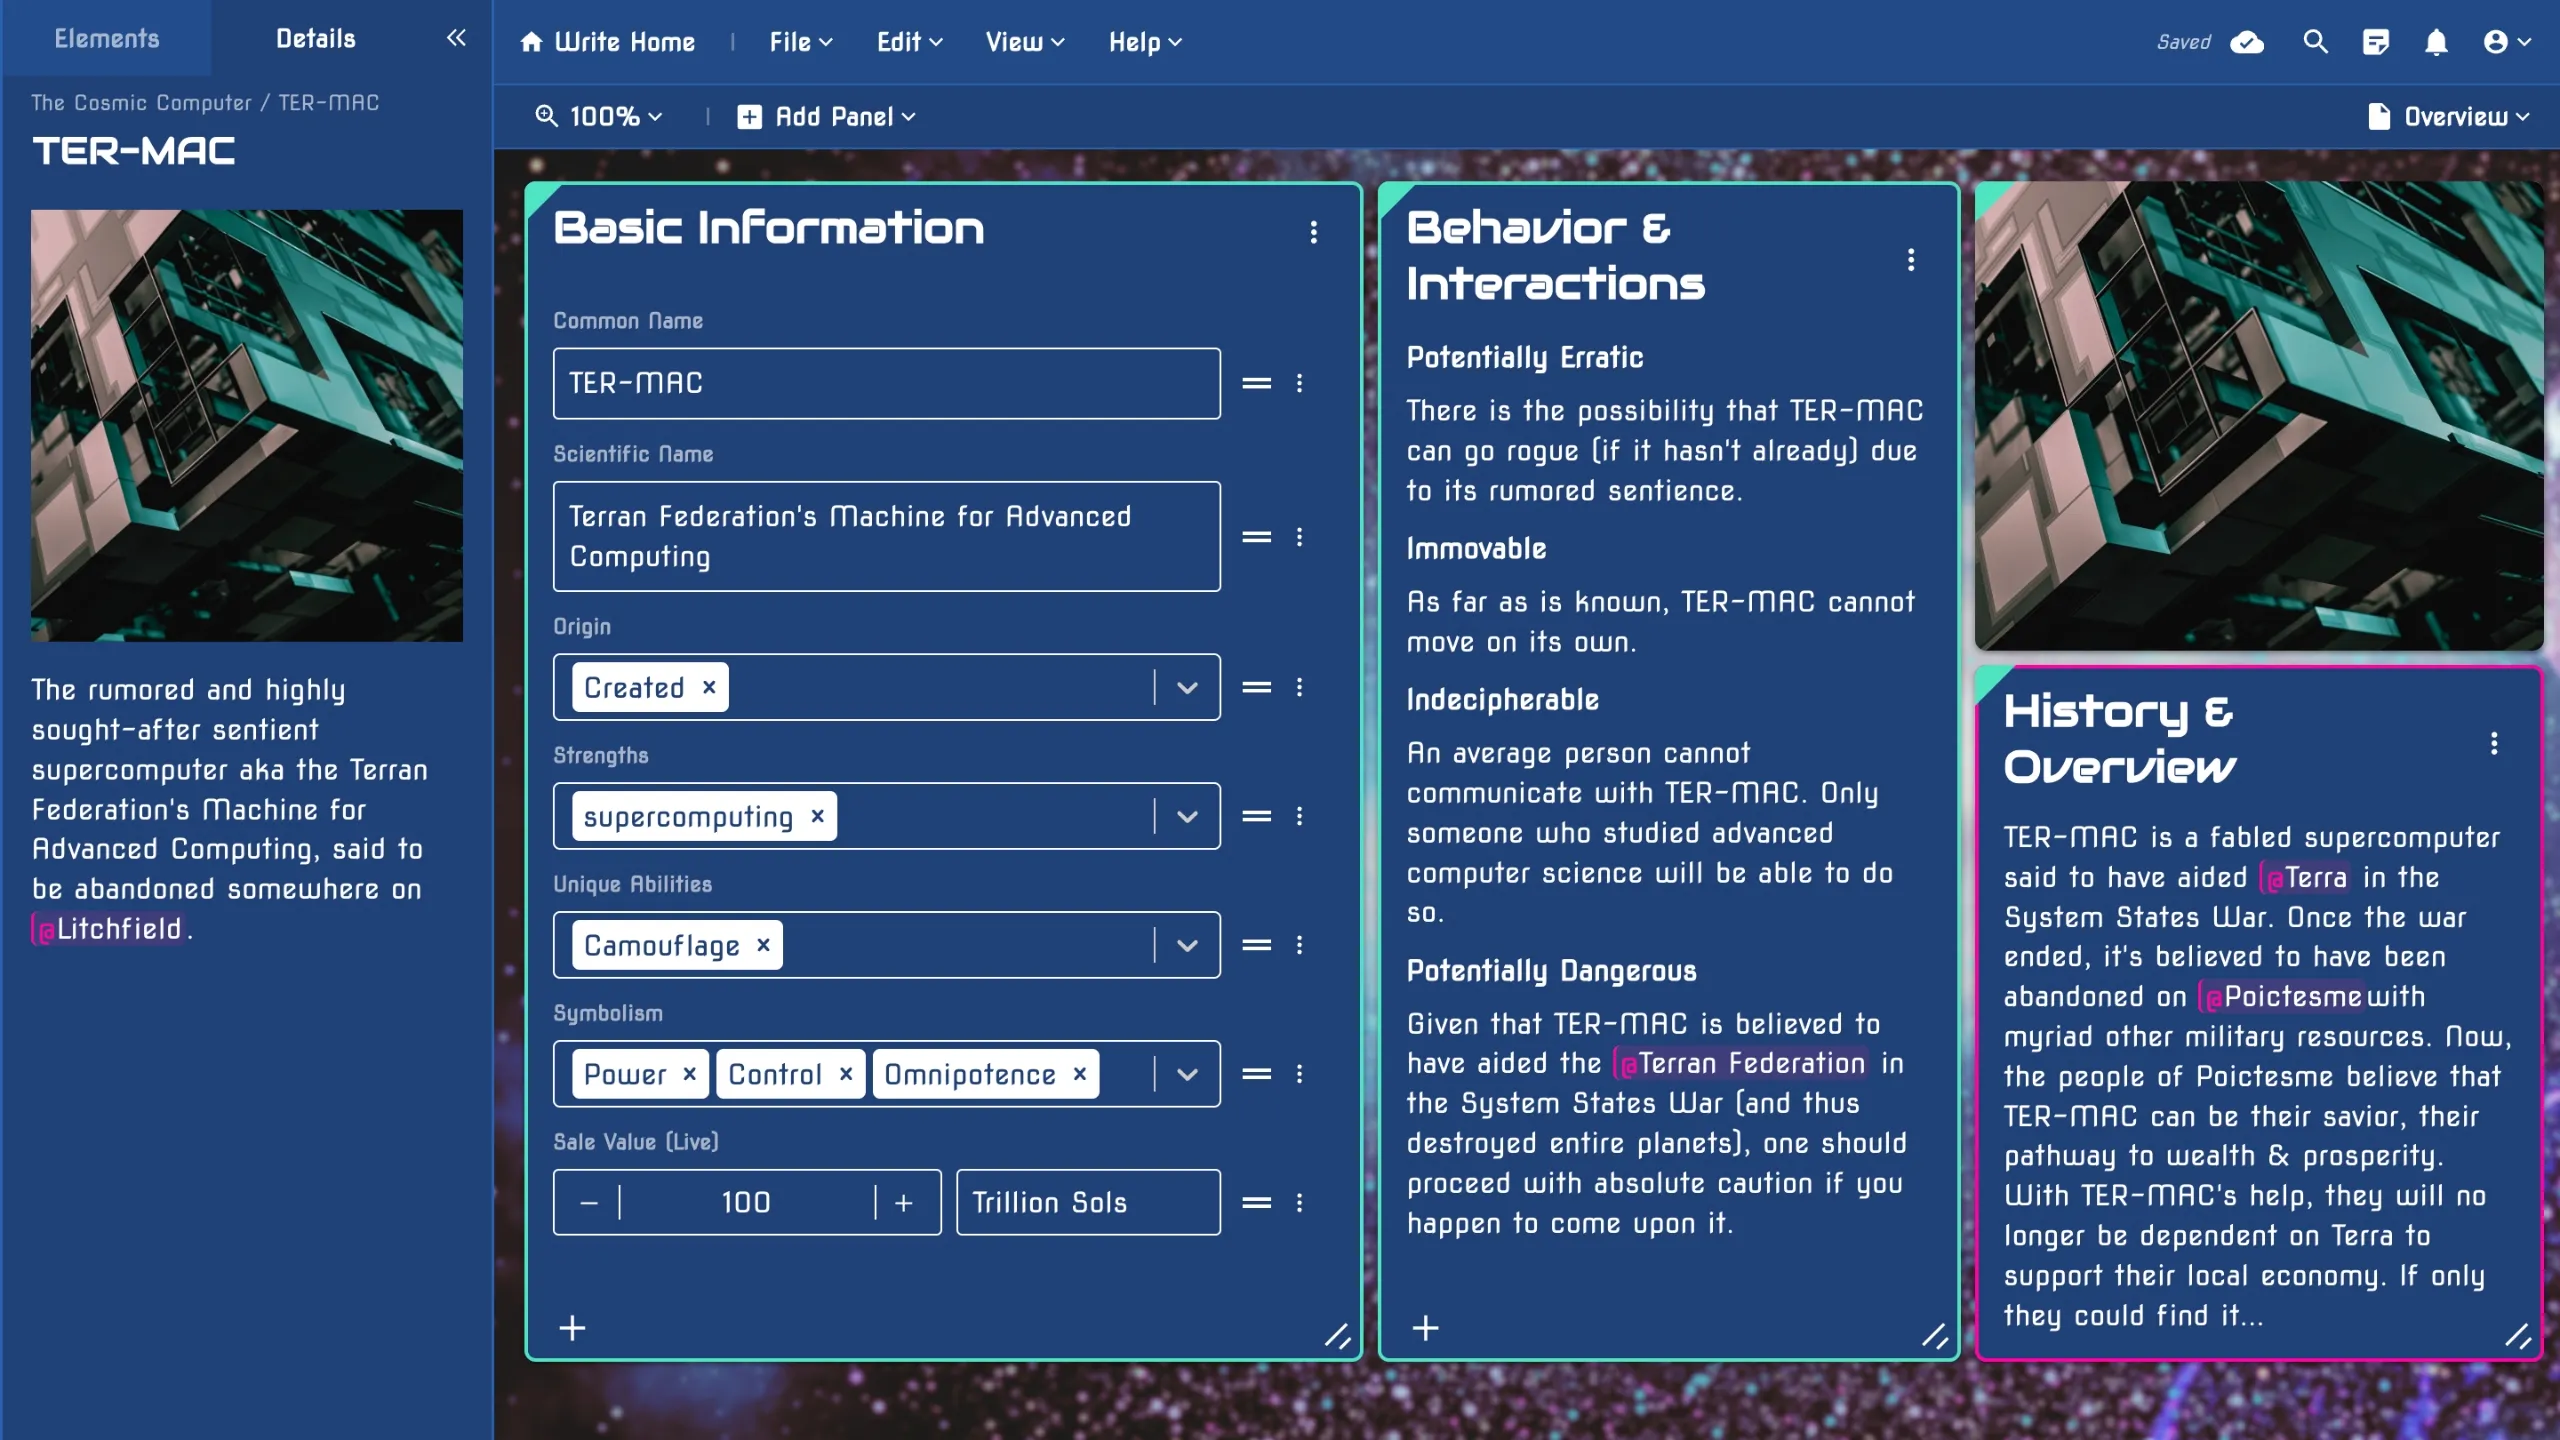Switch to the Elements tab
Screen dimensions: 2560x1440
click(x=106, y=38)
